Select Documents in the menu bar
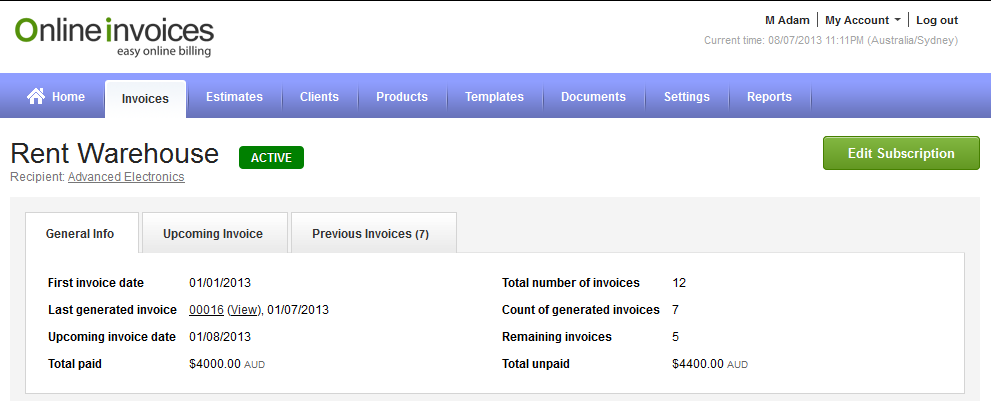Viewport: 991px width, 401px height. (593, 97)
